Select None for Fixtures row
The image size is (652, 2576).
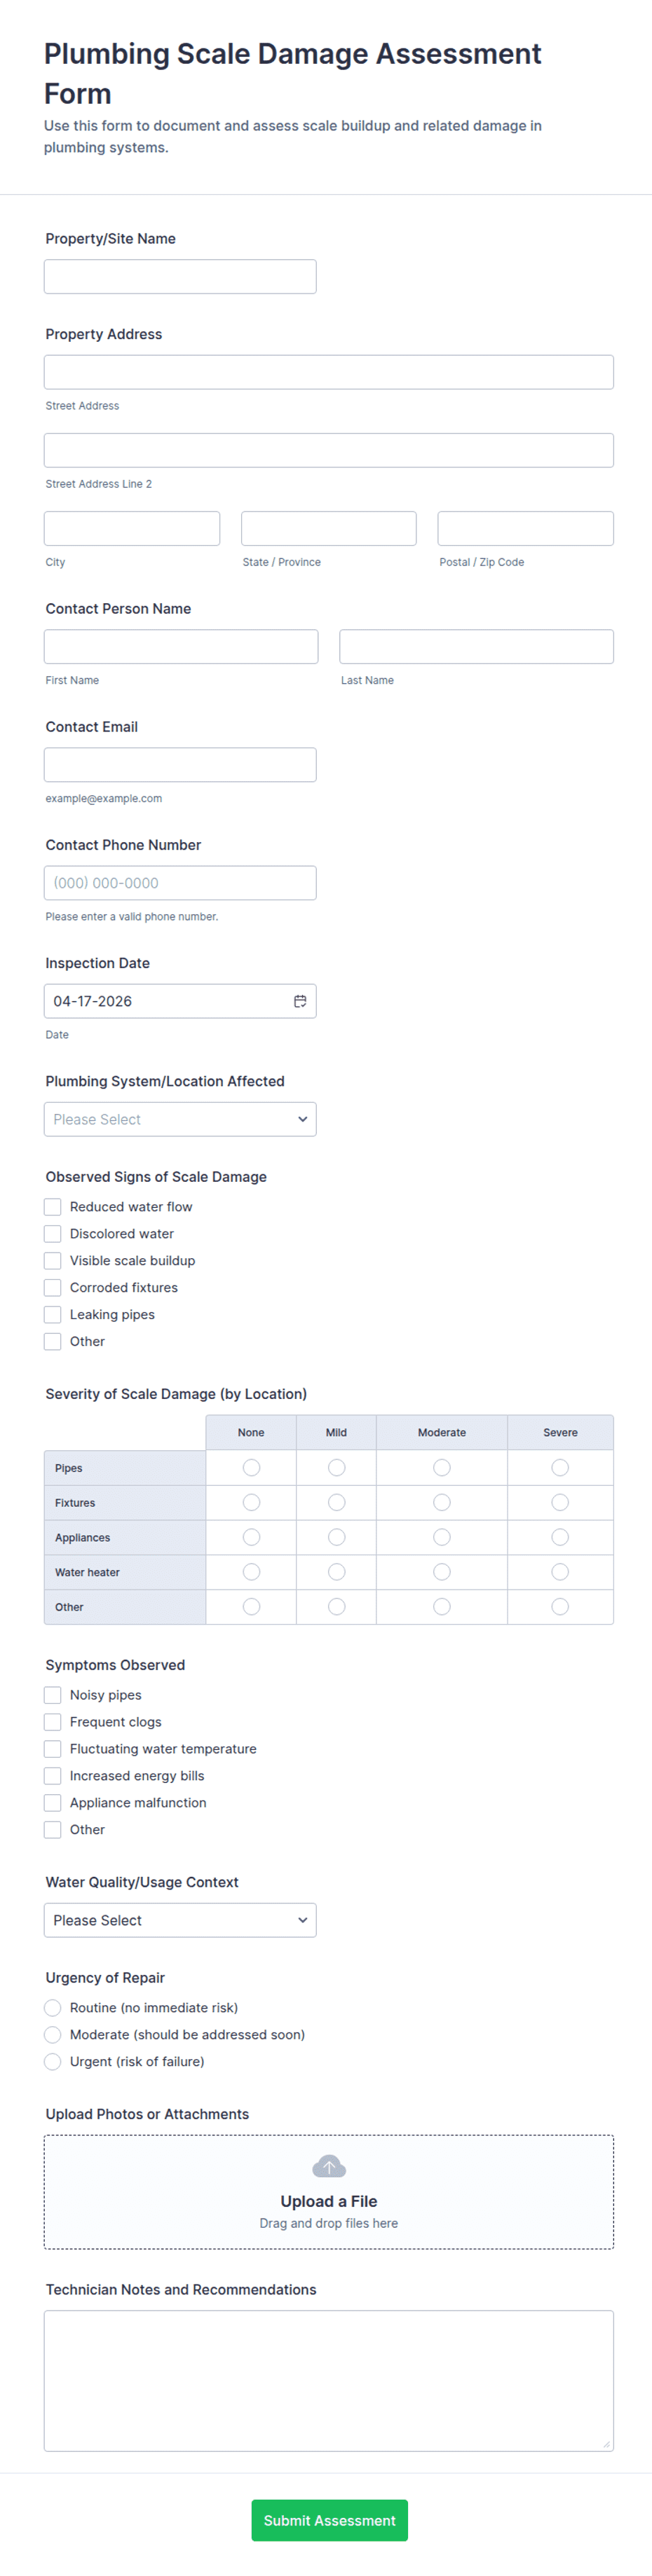click(x=251, y=1502)
